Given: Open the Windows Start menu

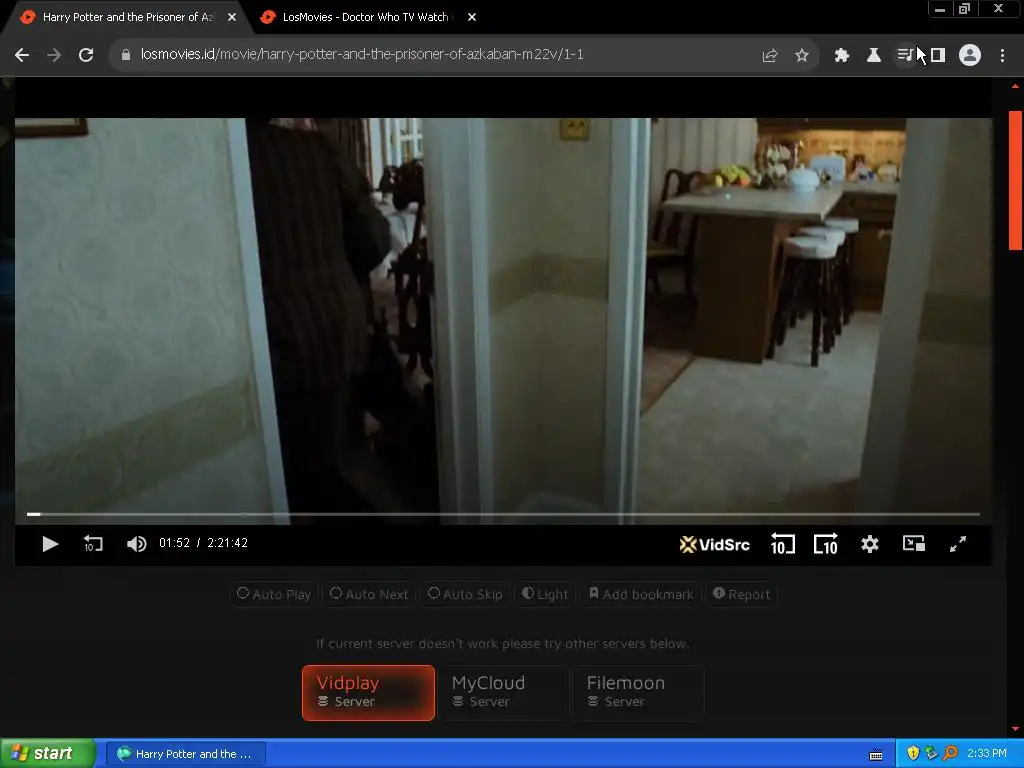Looking at the screenshot, I should coord(47,754).
